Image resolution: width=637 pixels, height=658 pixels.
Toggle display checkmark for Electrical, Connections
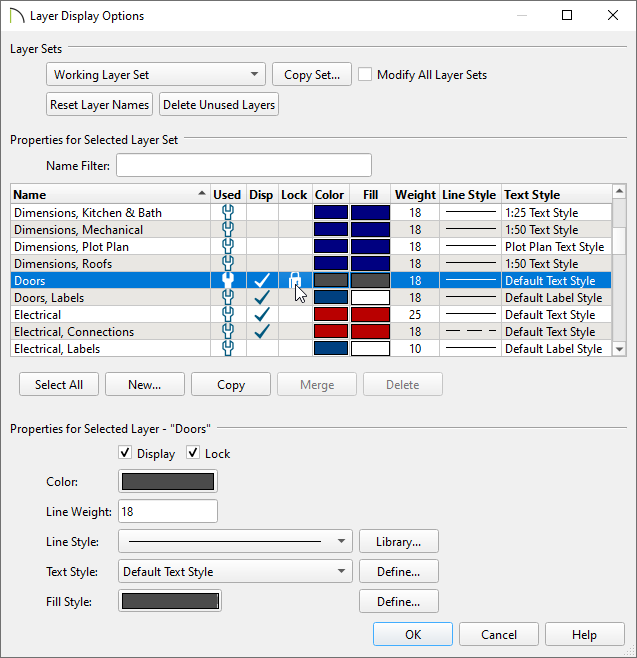(x=262, y=332)
